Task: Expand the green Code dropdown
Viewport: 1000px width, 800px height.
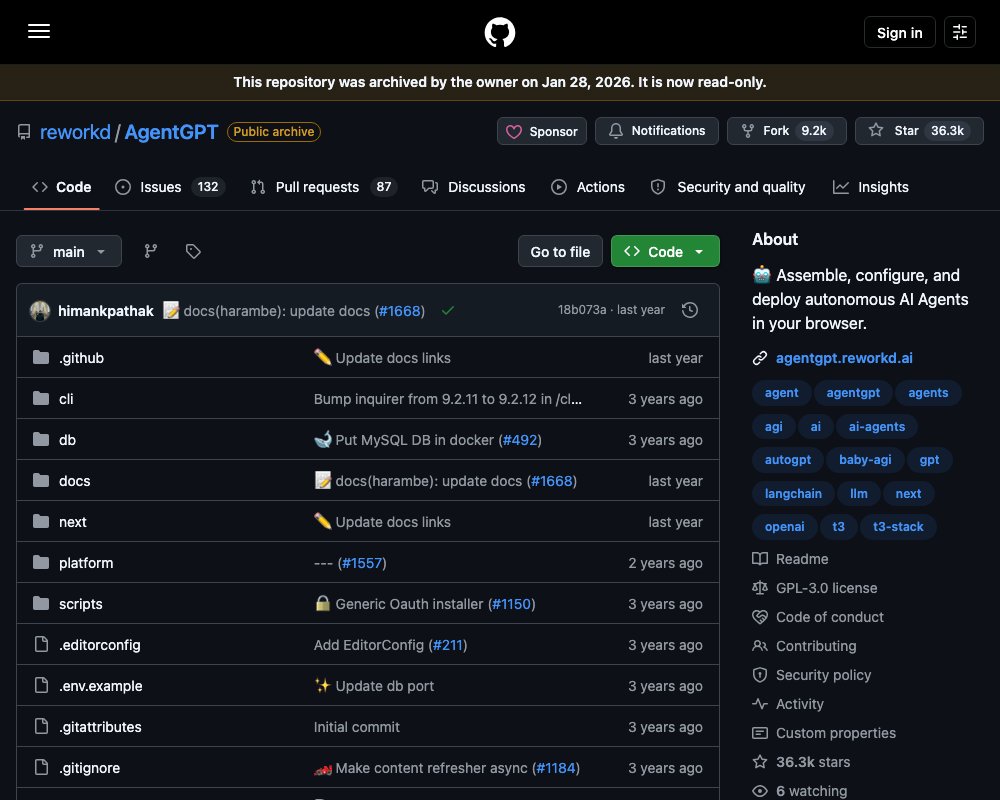Action: pos(665,251)
